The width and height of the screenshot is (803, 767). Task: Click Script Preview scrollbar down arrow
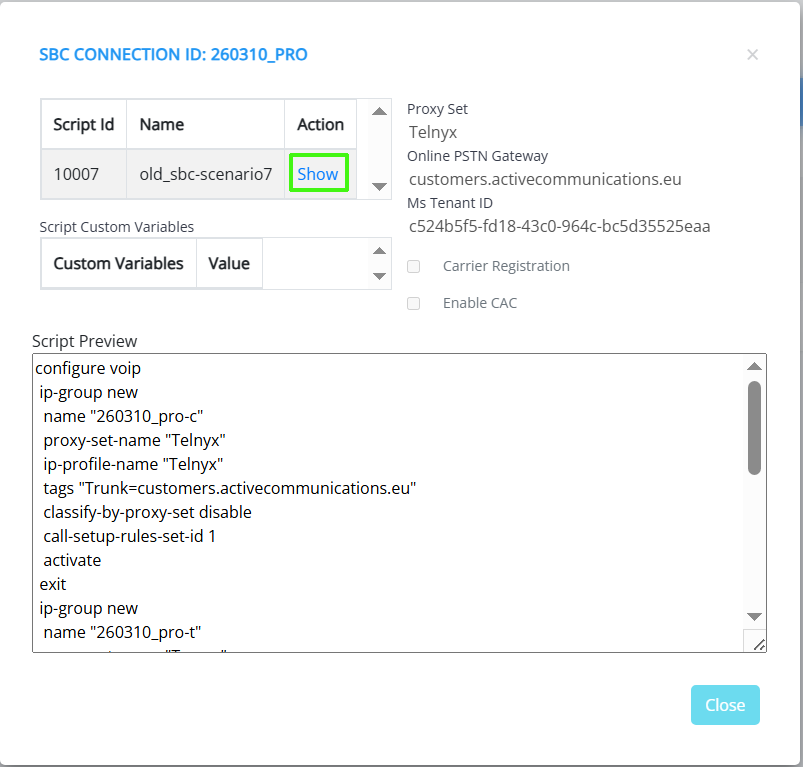755,617
